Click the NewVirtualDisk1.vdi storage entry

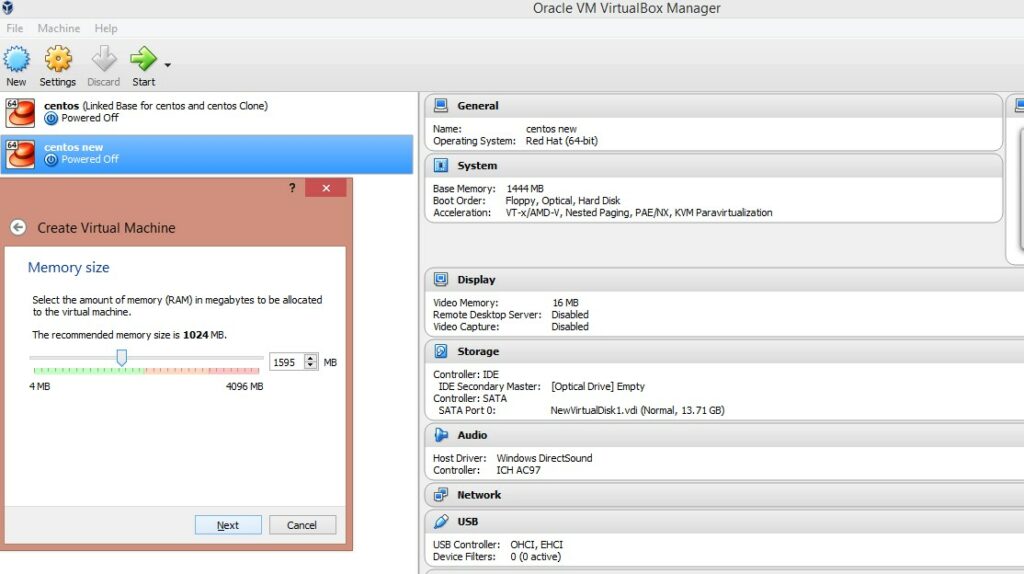[x=637, y=411]
